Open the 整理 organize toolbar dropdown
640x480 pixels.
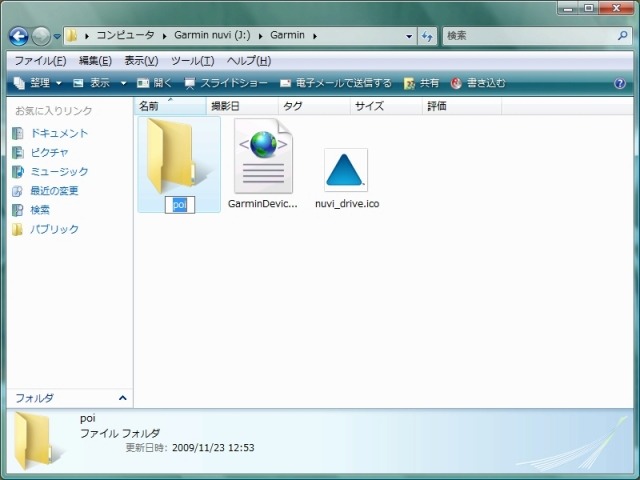pyautogui.click(x=38, y=83)
